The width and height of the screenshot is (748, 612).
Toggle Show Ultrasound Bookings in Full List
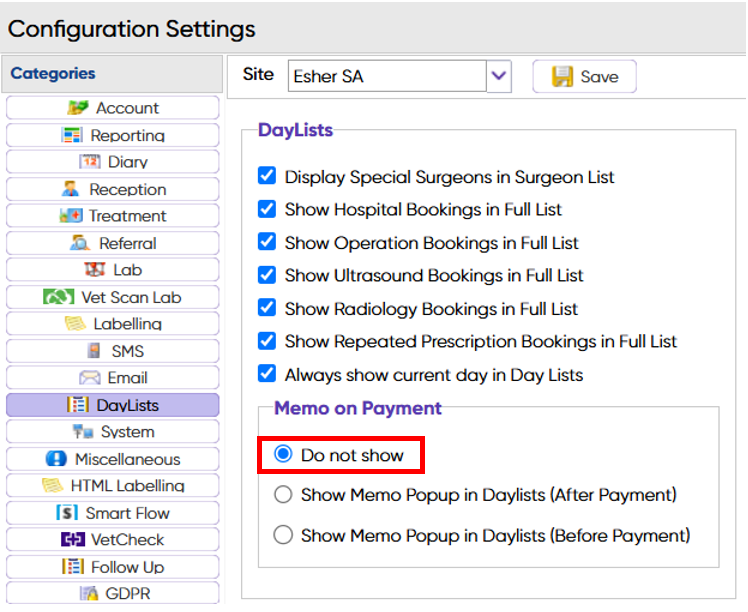(267, 275)
